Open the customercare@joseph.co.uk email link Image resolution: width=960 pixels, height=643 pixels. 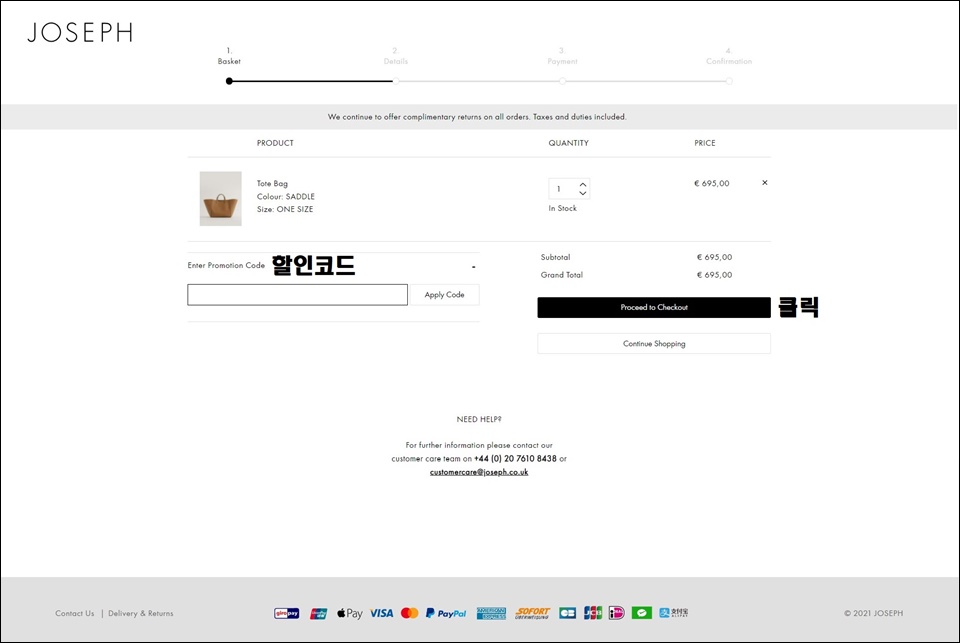[x=479, y=472]
